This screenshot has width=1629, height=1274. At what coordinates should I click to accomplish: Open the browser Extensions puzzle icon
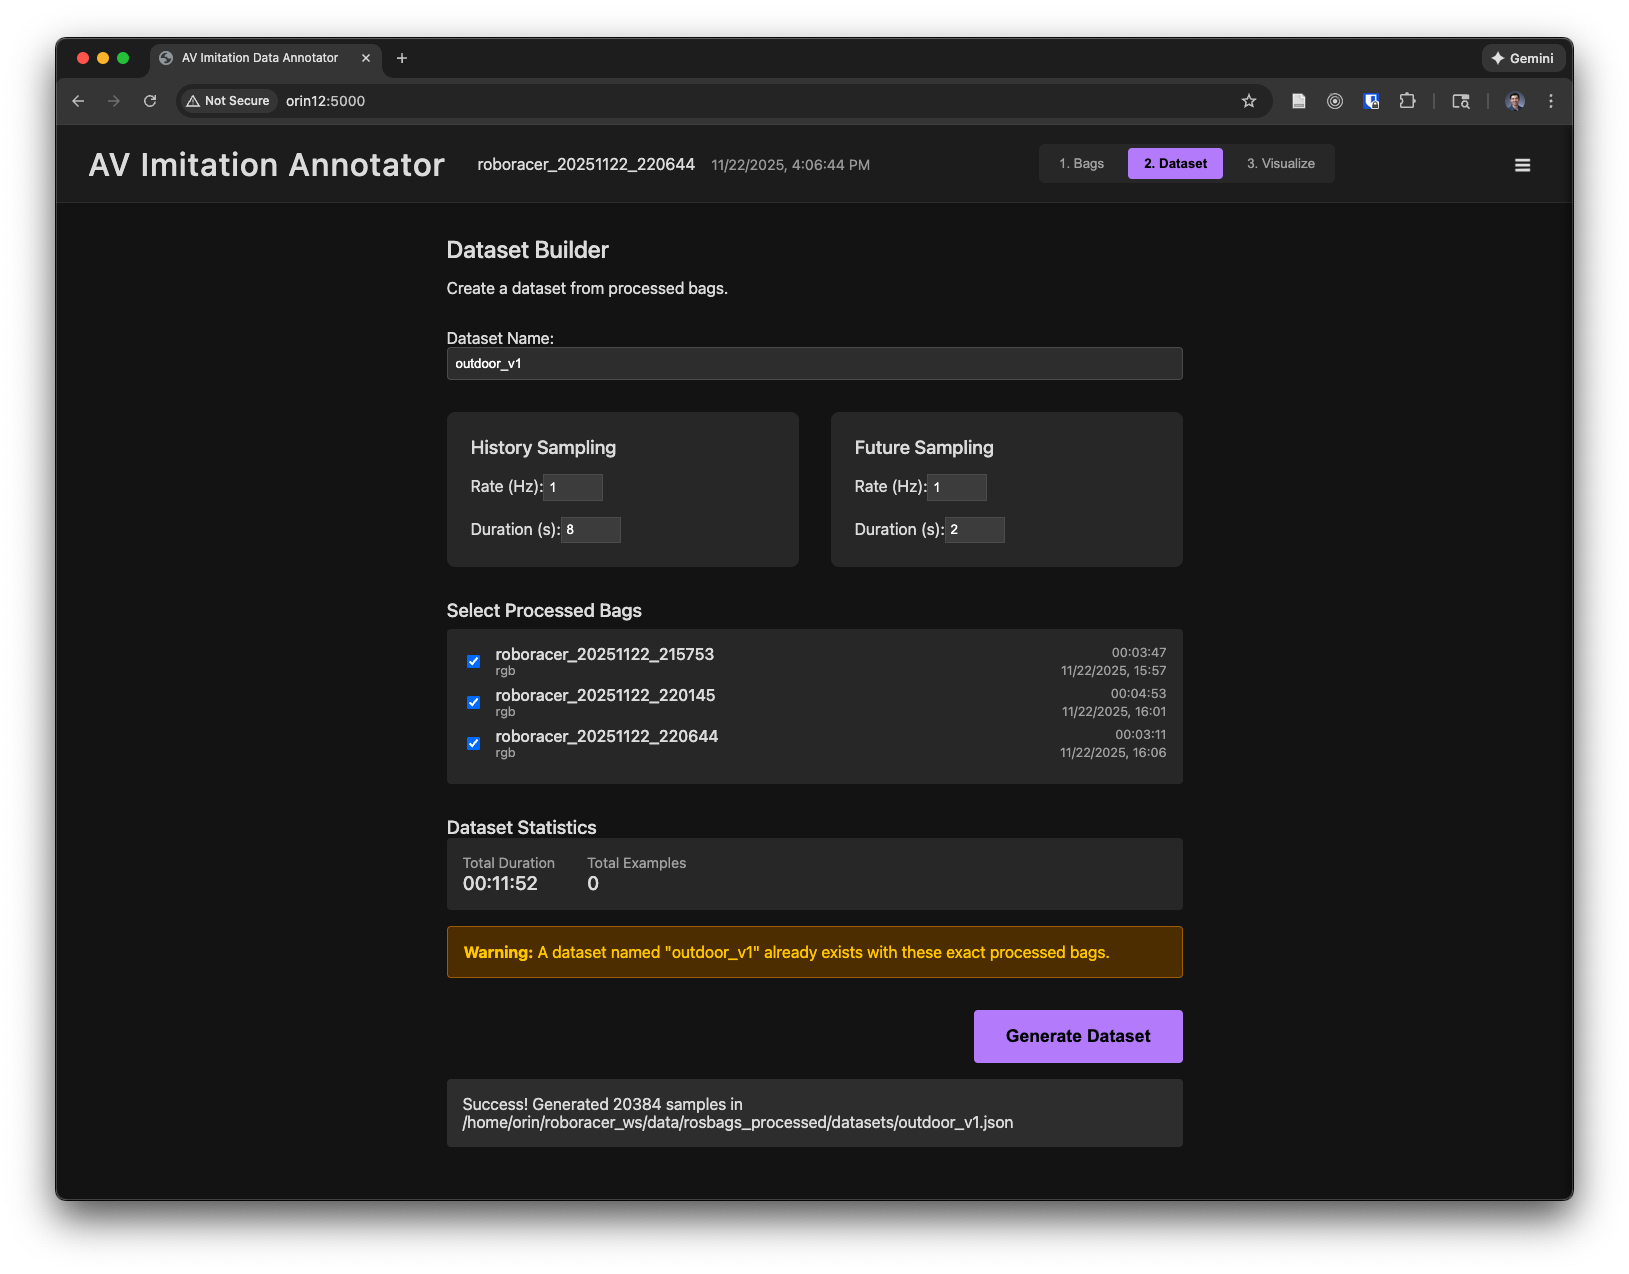1407,101
